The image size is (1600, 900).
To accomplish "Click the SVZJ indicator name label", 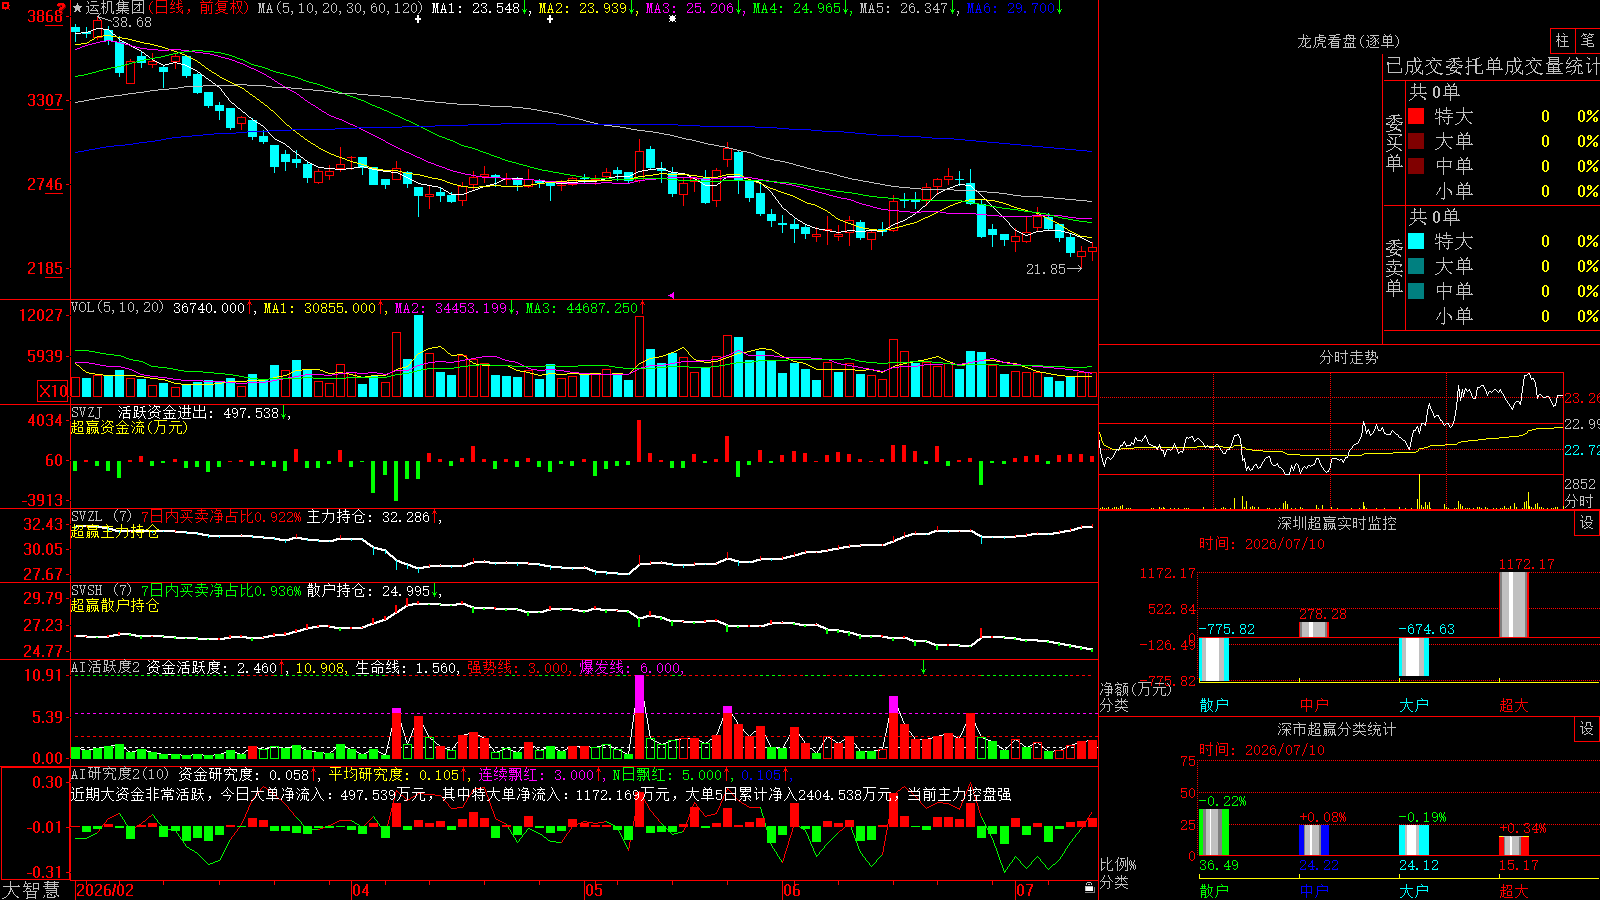I will (87, 413).
